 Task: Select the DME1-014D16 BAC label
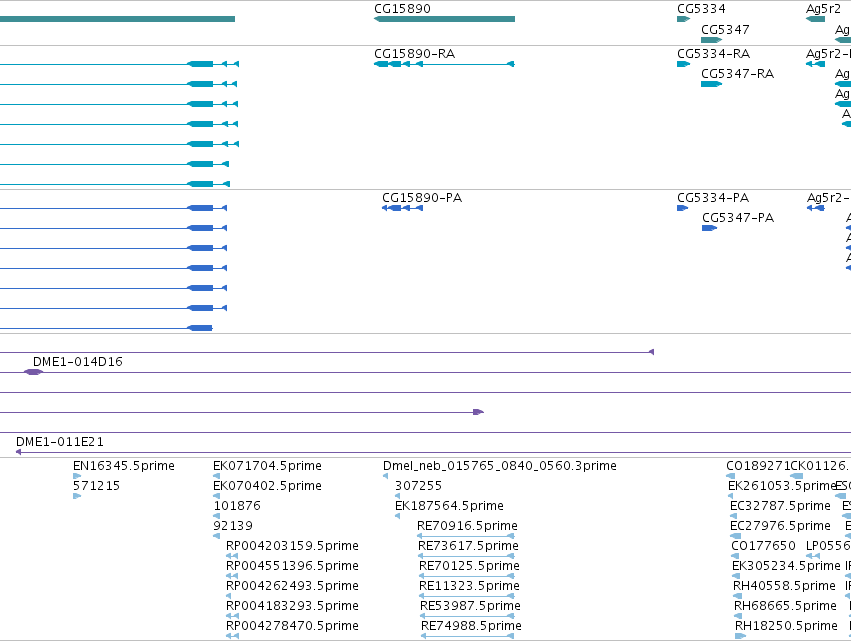[x=78, y=361]
